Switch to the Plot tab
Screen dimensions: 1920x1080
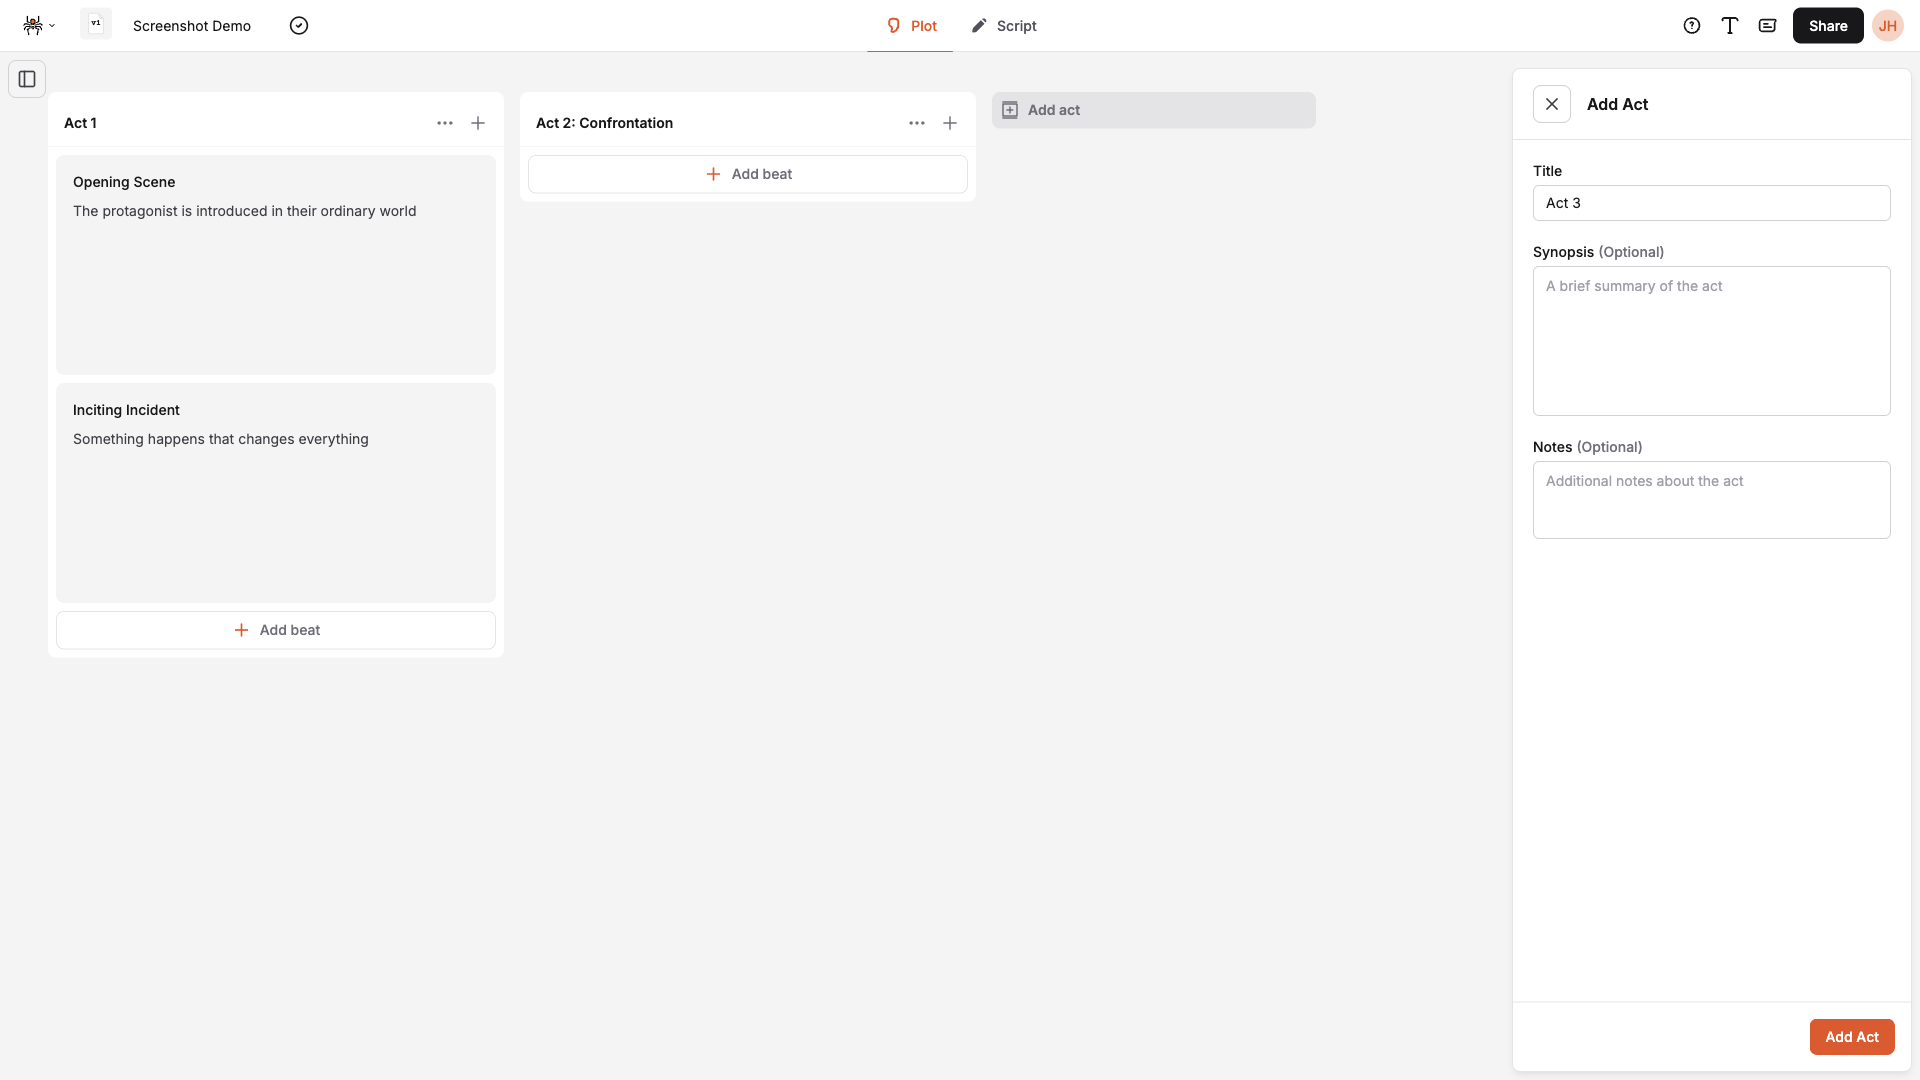tap(911, 25)
